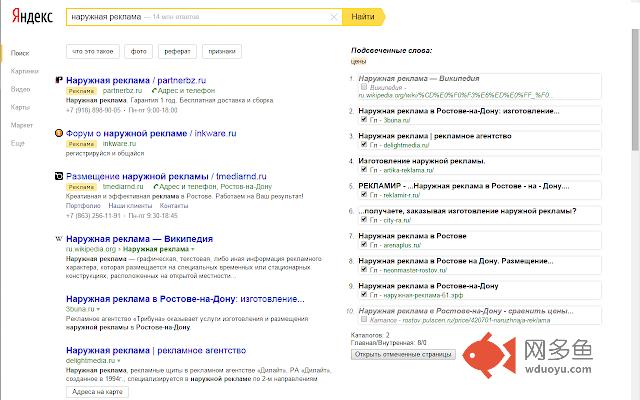Open Карты in sidebar
The height and width of the screenshot is (400, 640).
[x=20, y=107]
